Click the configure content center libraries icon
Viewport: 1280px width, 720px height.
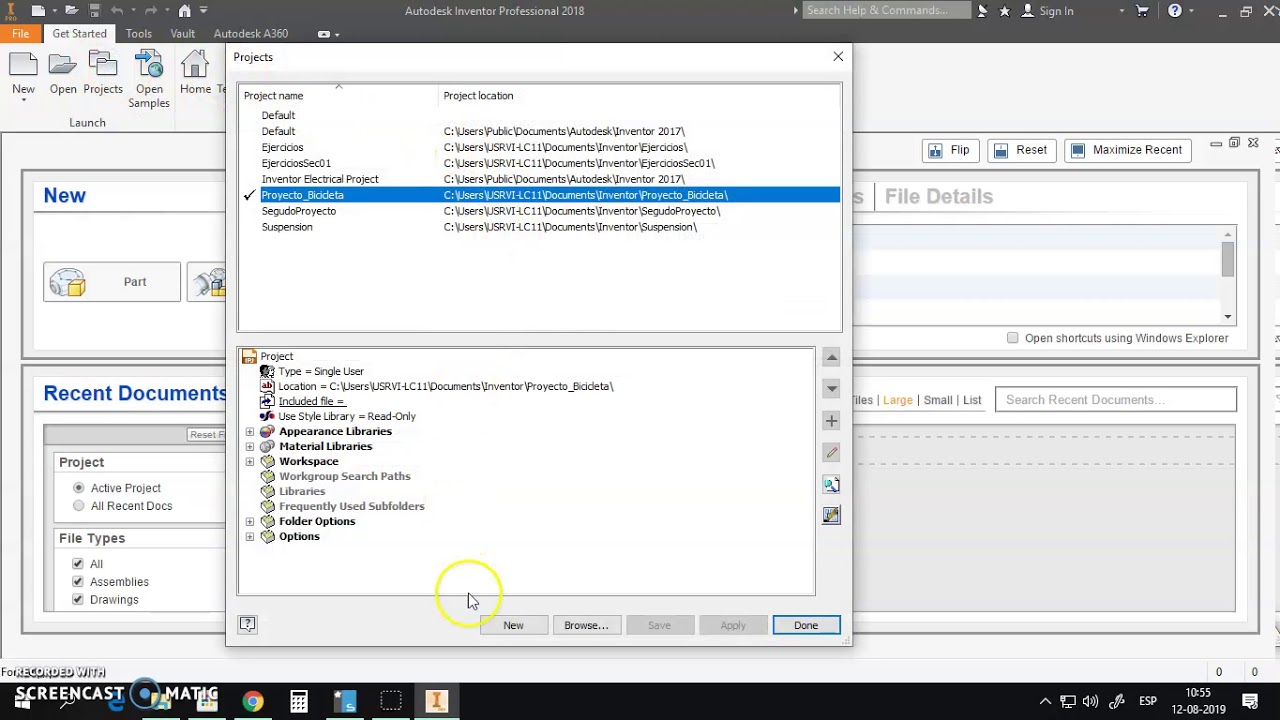(x=831, y=515)
